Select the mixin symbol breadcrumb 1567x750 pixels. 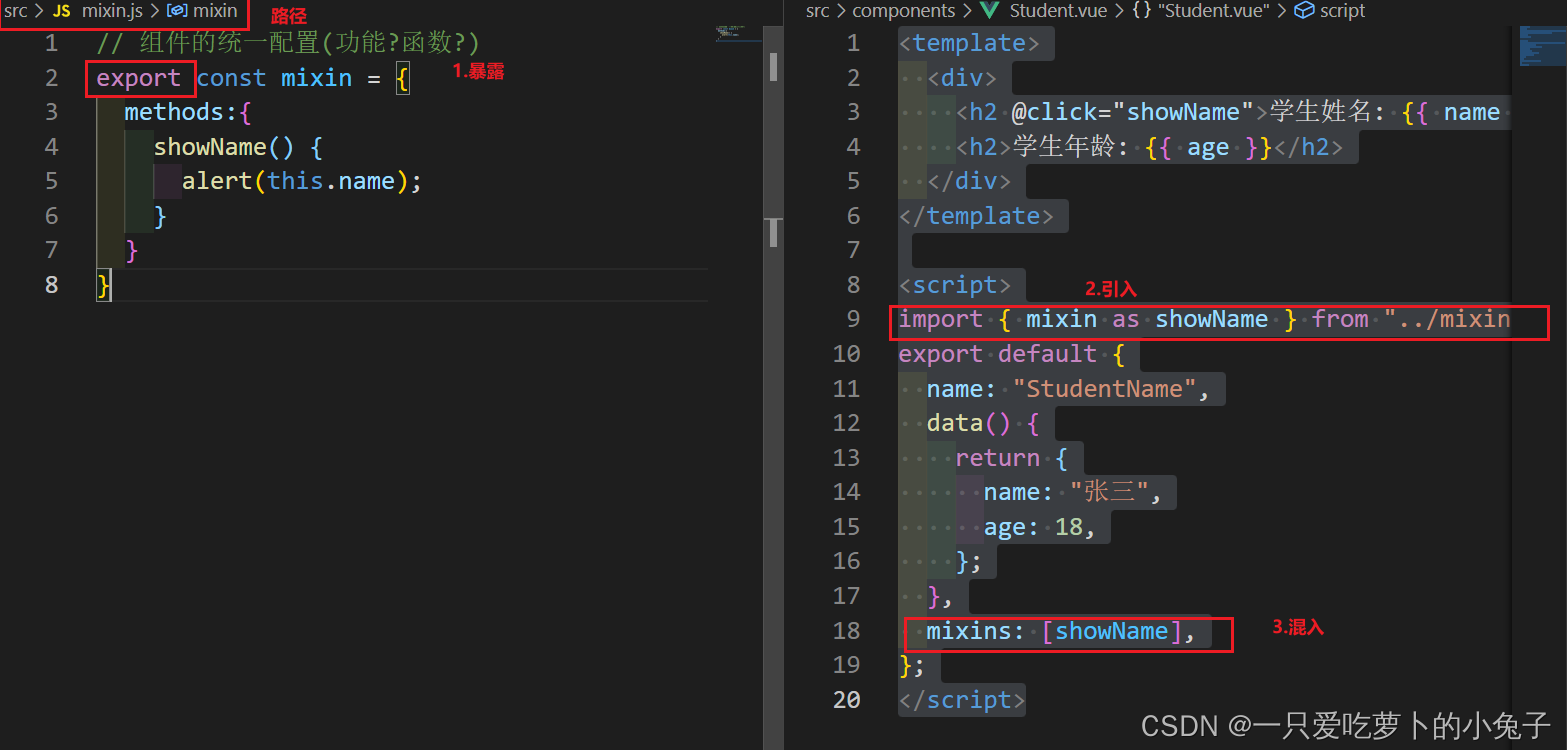(x=215, y=11)
